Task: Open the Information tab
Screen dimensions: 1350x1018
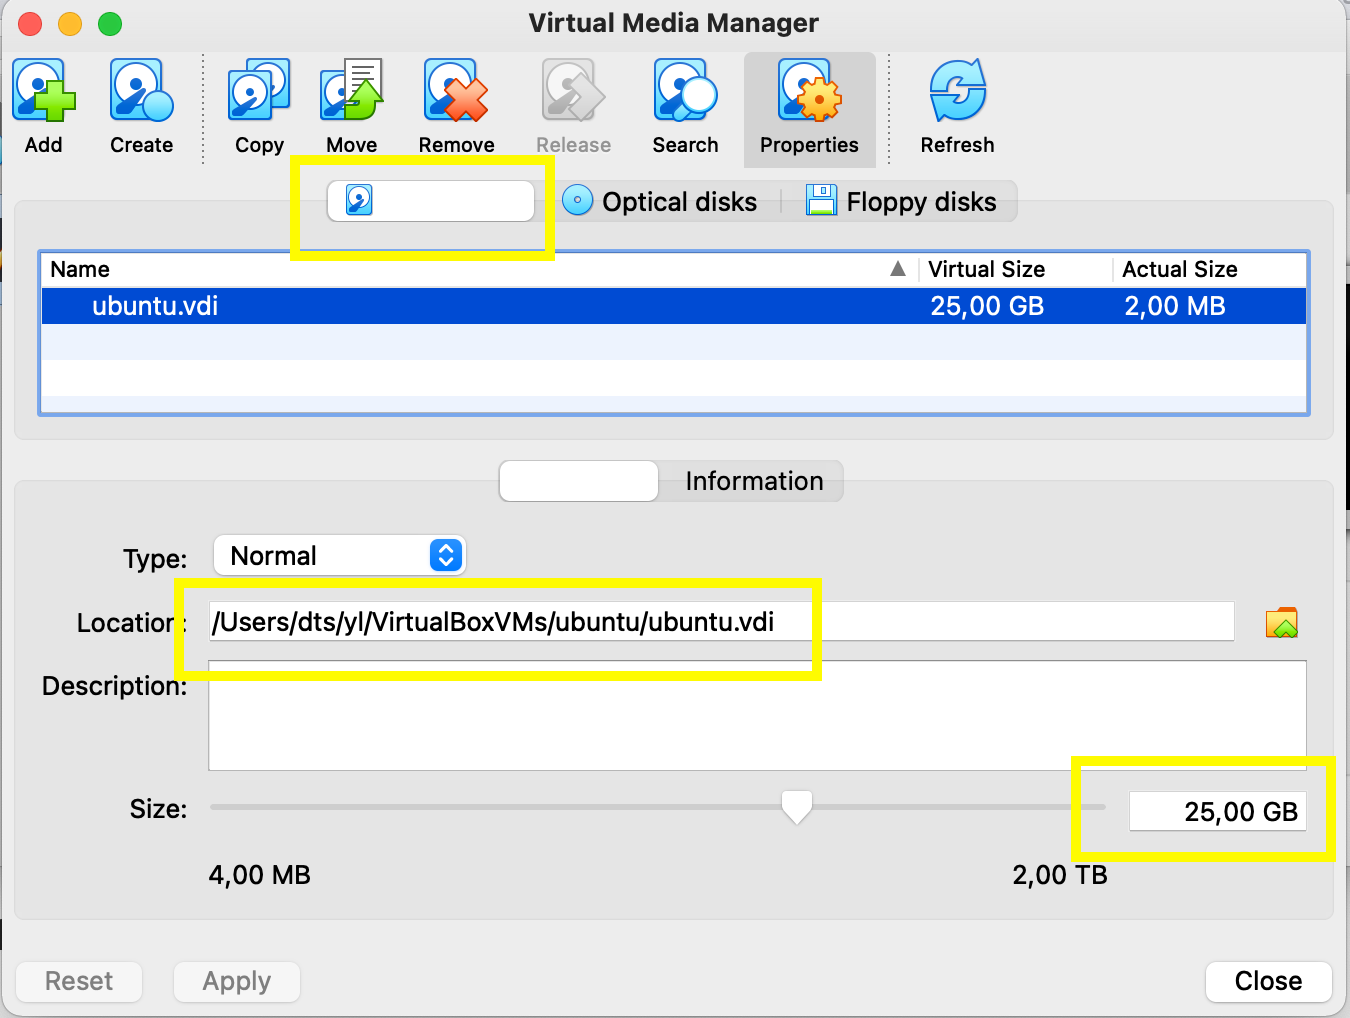Action: coord(751,481)
